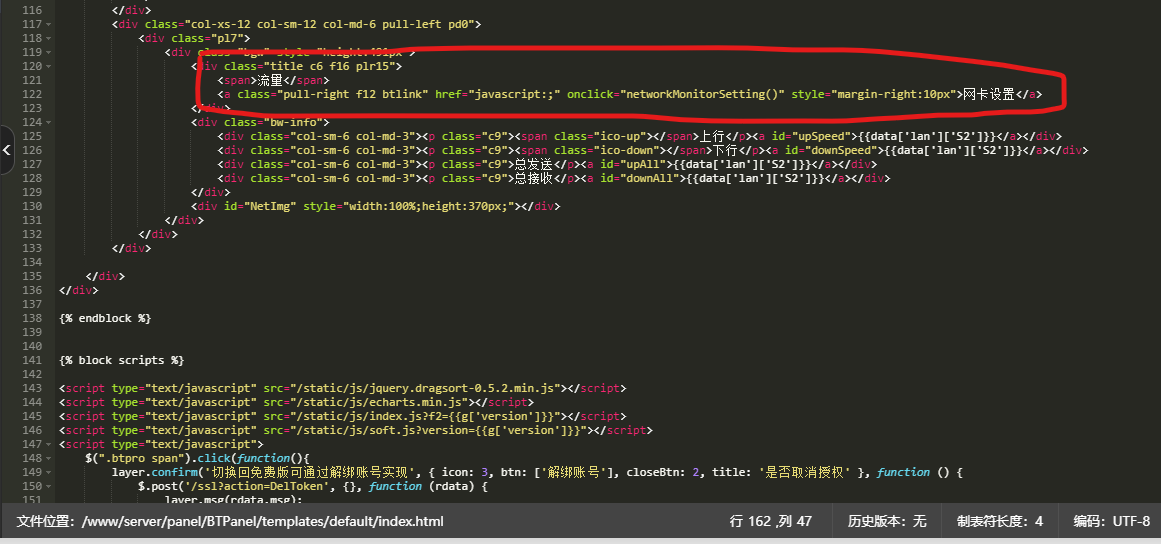The width and height of the screenshot is (1161, 544).
Task: Click the {% endblock %} text
Action: click(x=105, y=318)
